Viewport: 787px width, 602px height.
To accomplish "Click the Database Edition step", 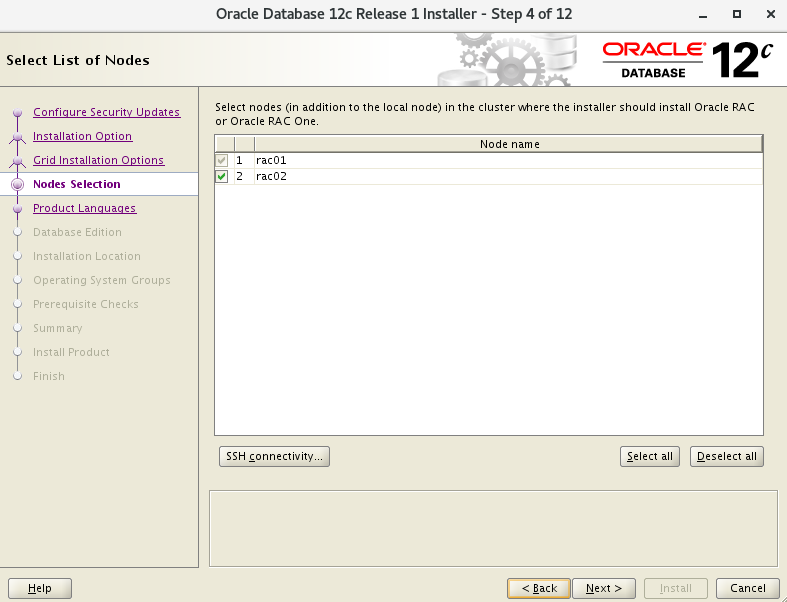I will [77, 232].
